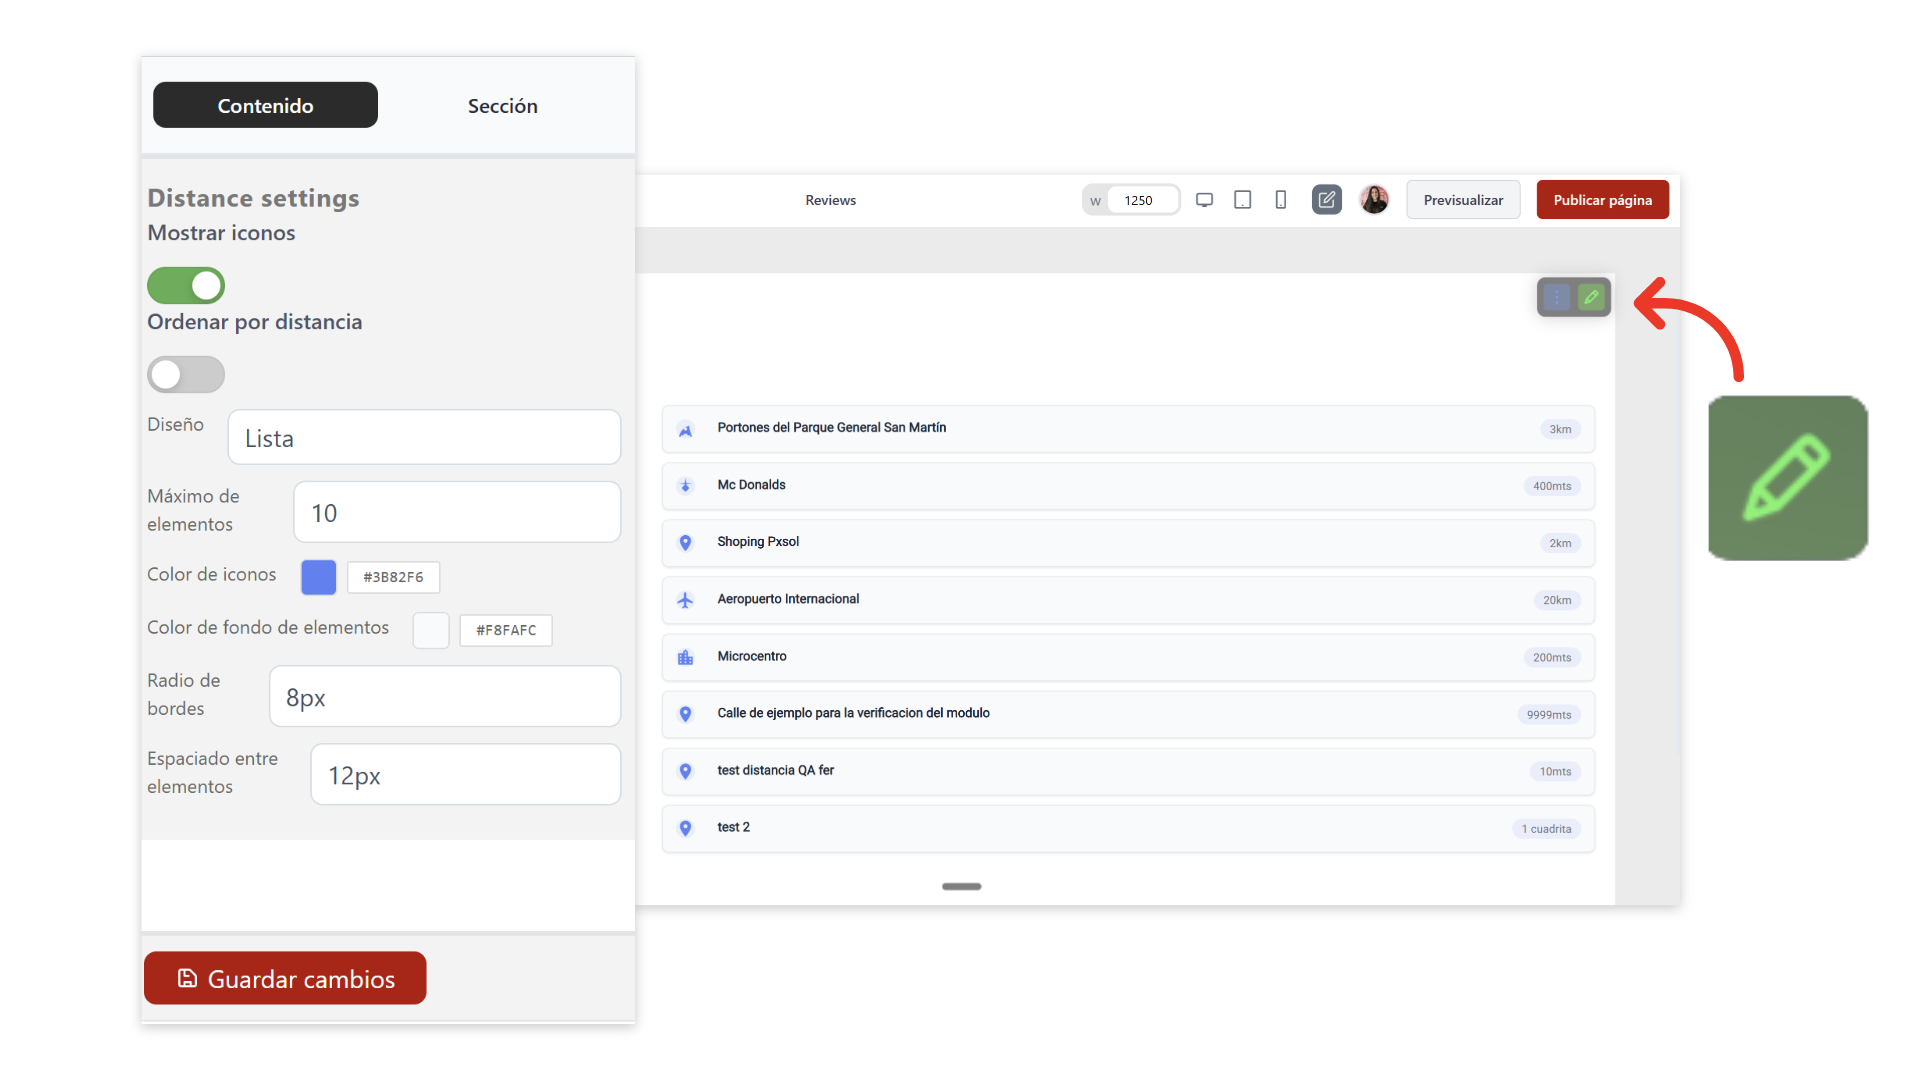Open the blue Color de iconos swatch
This screenshot has height=1080, width=1920.
318,577
